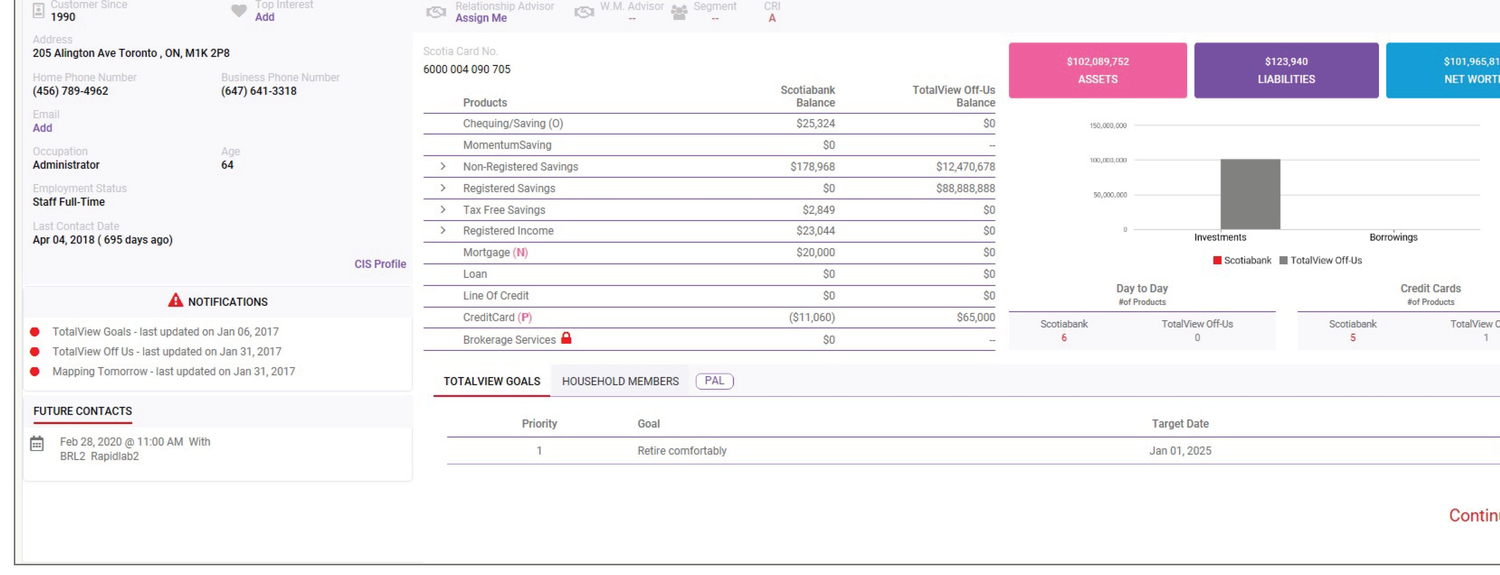Image resolution: width=1500 pixels, height=575 pixels.
Task: Open the Household Members tab
Action: pos(620,381)
